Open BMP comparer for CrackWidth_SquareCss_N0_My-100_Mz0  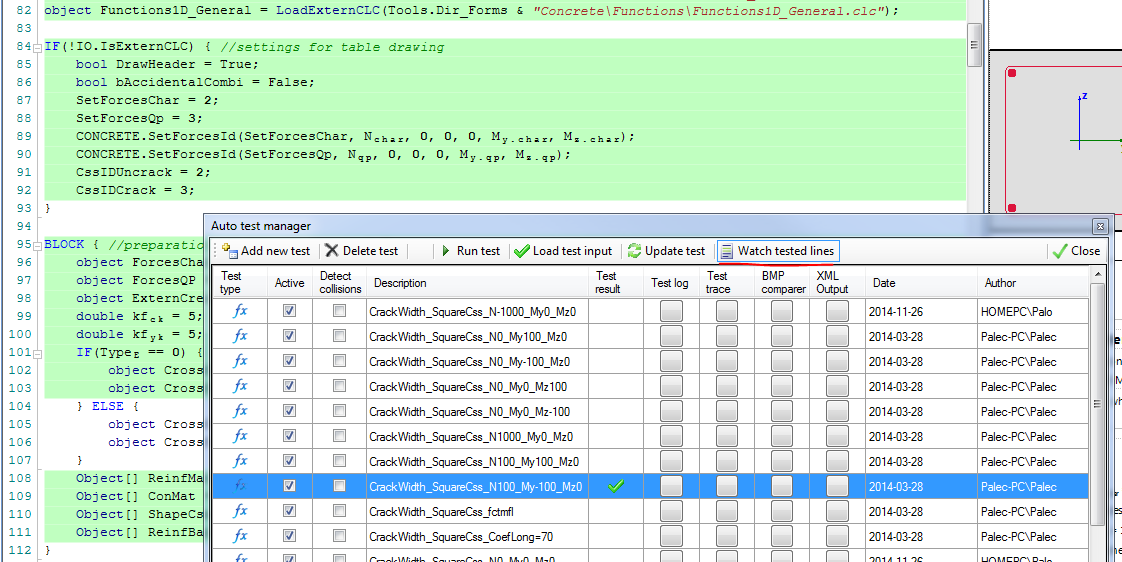pos(782,362)
